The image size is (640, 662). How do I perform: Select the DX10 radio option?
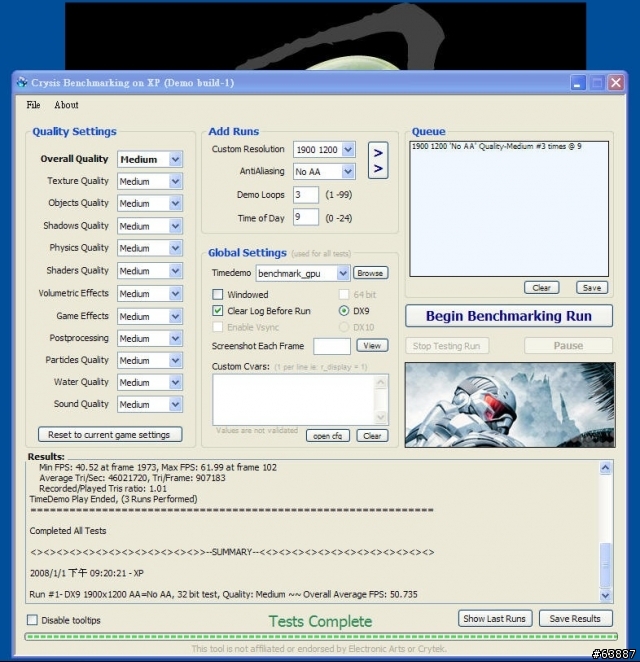(344, 327)
